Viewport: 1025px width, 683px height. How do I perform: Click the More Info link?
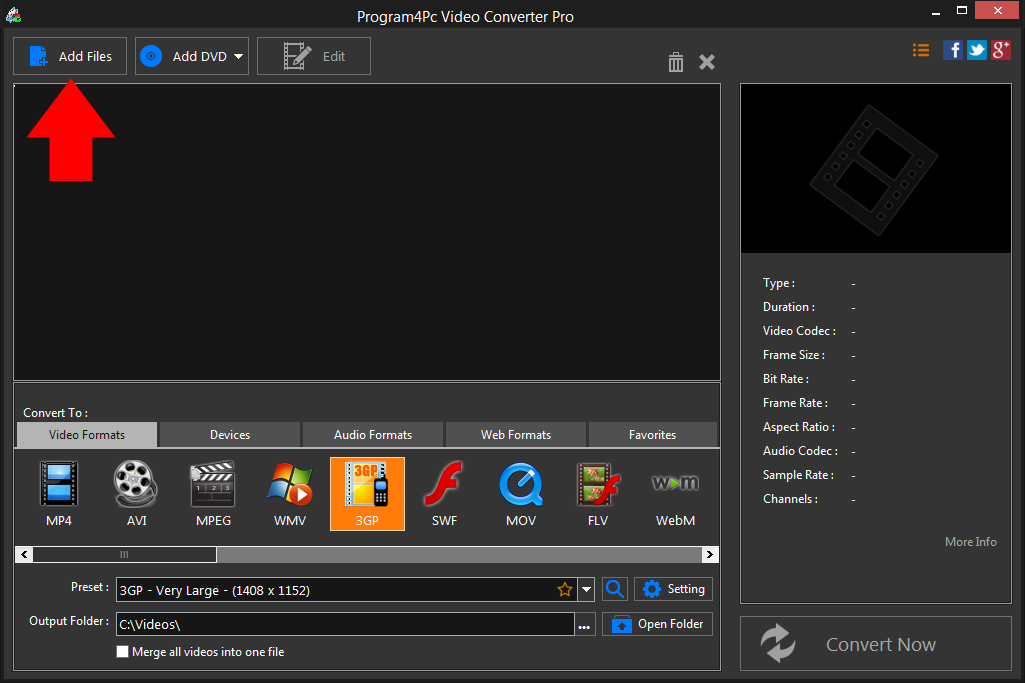point(970,541)
